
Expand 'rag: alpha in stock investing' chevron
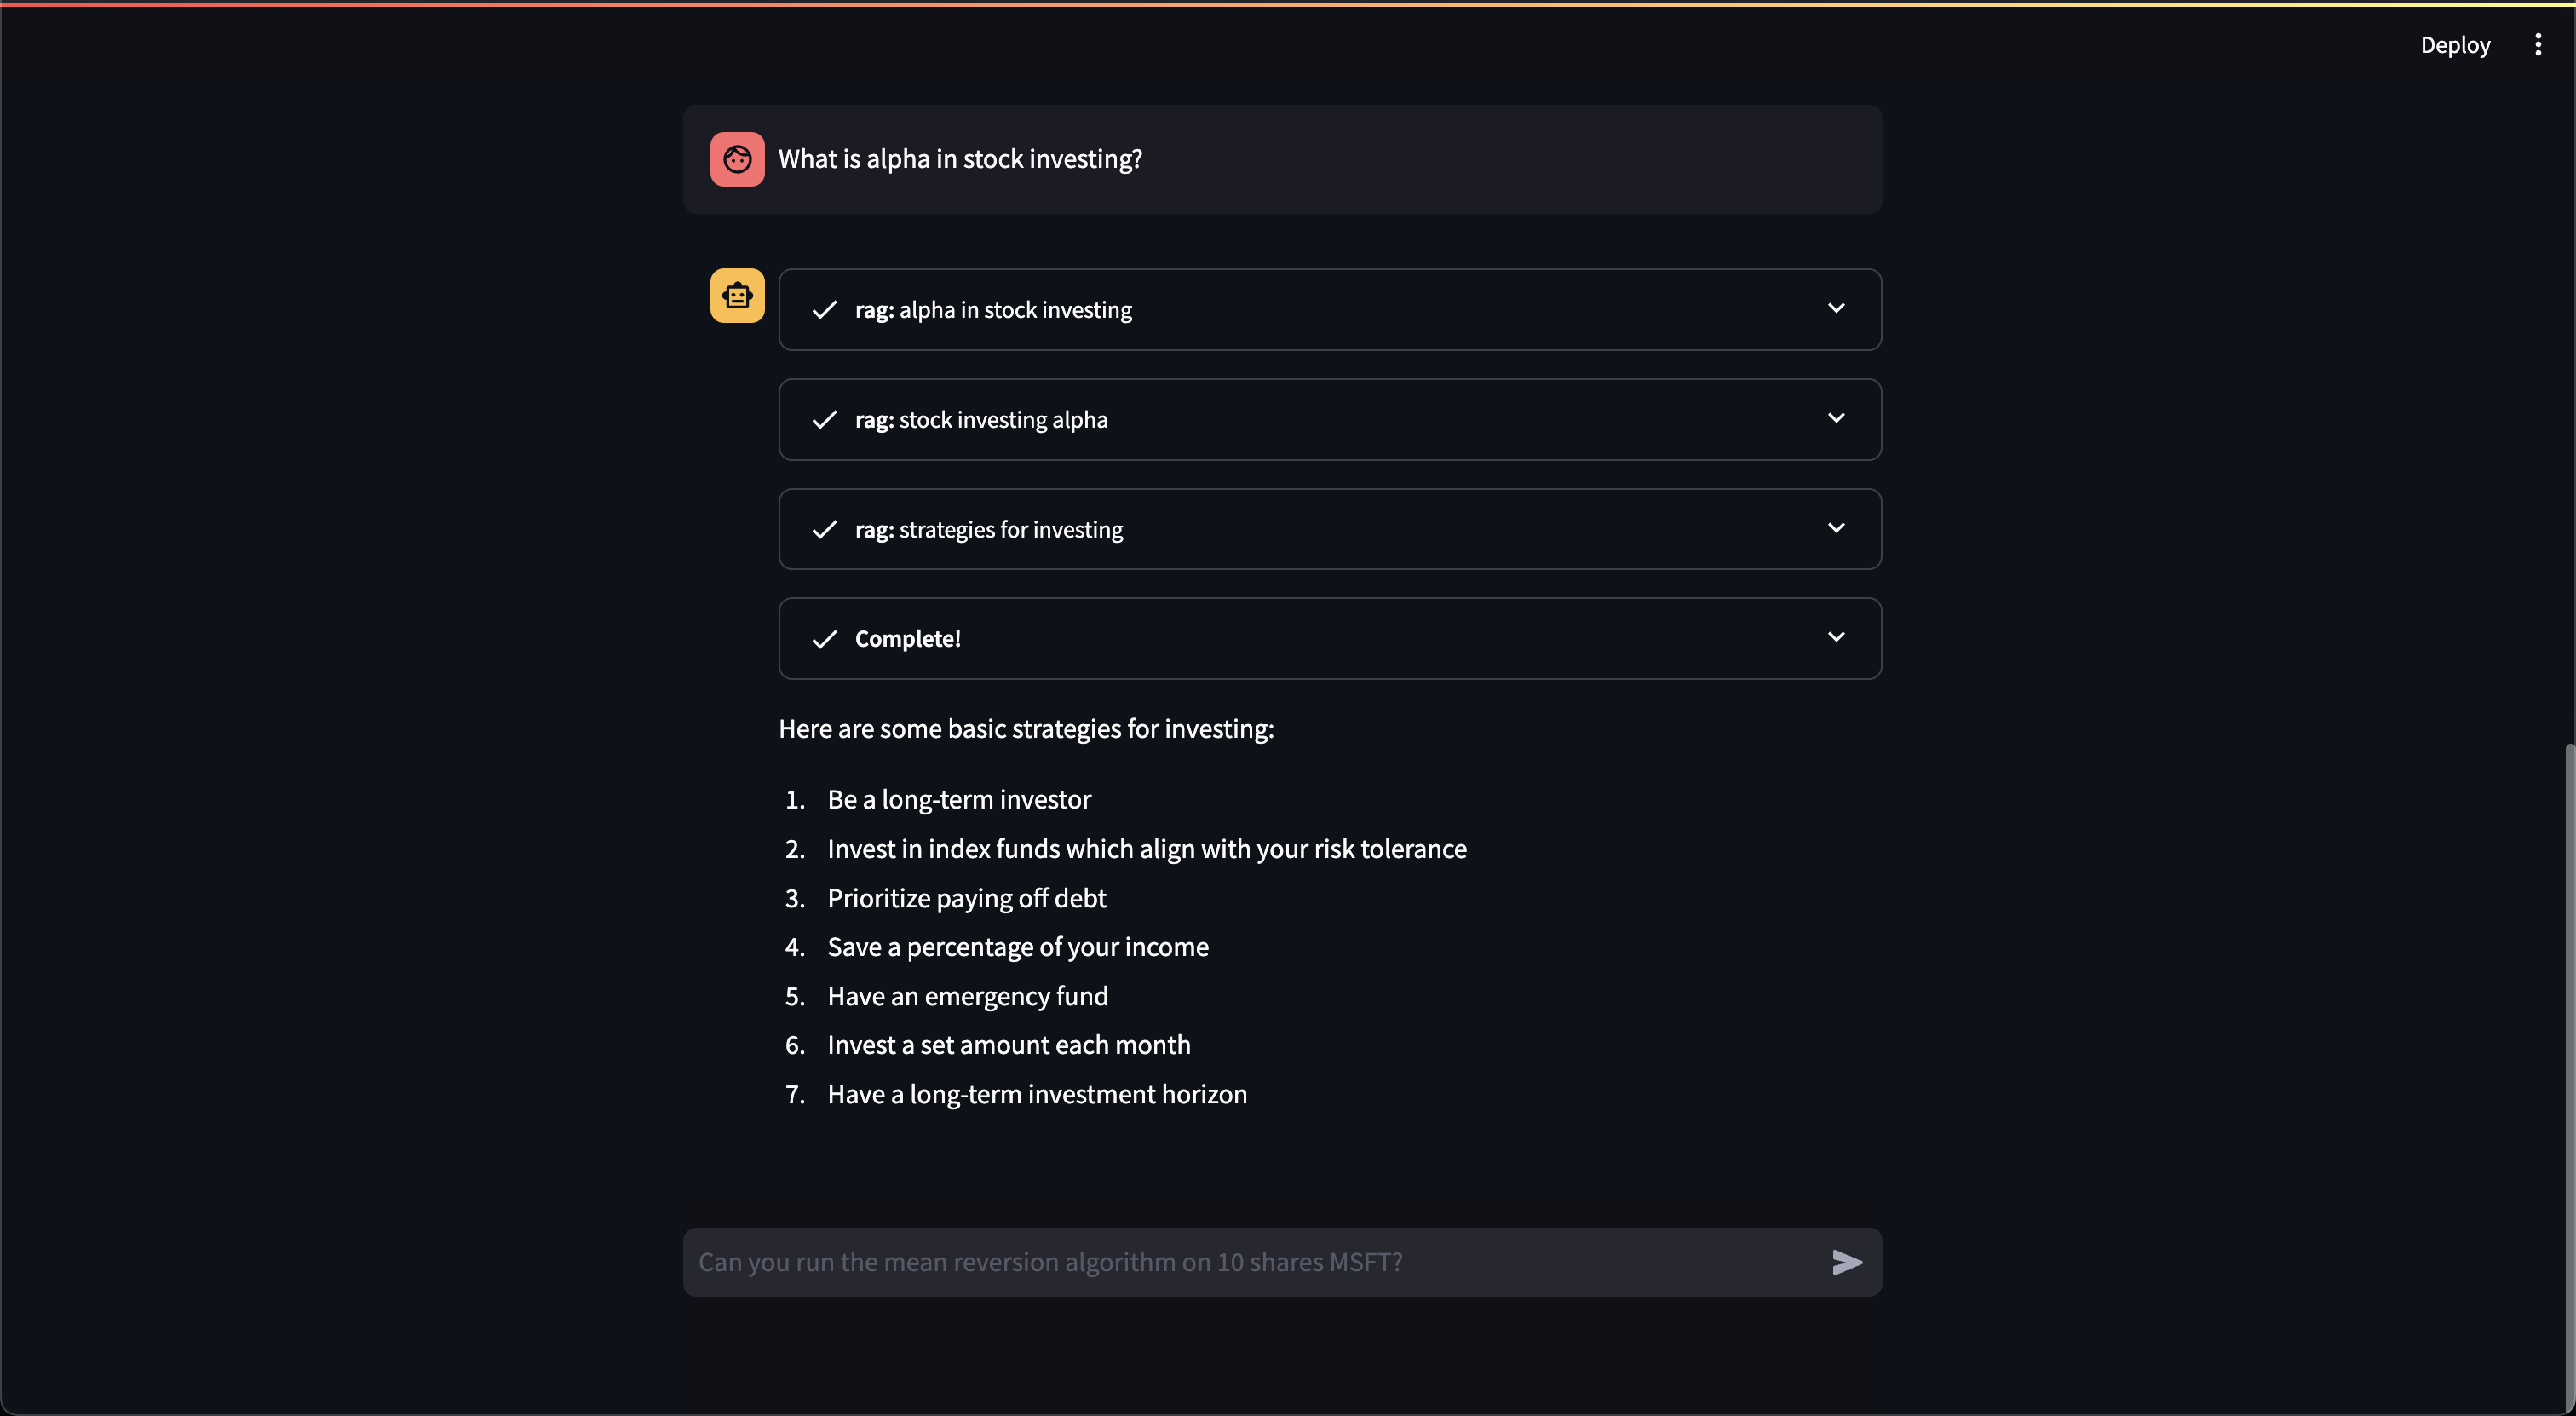click(x=1836, y=308)
